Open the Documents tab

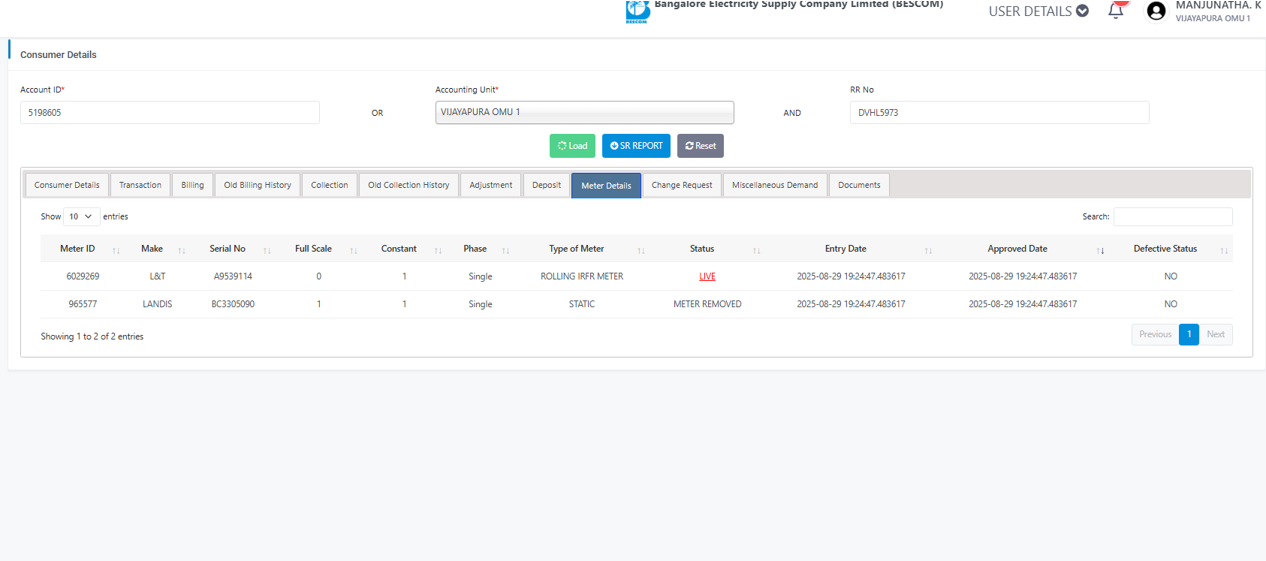(859, 185)
